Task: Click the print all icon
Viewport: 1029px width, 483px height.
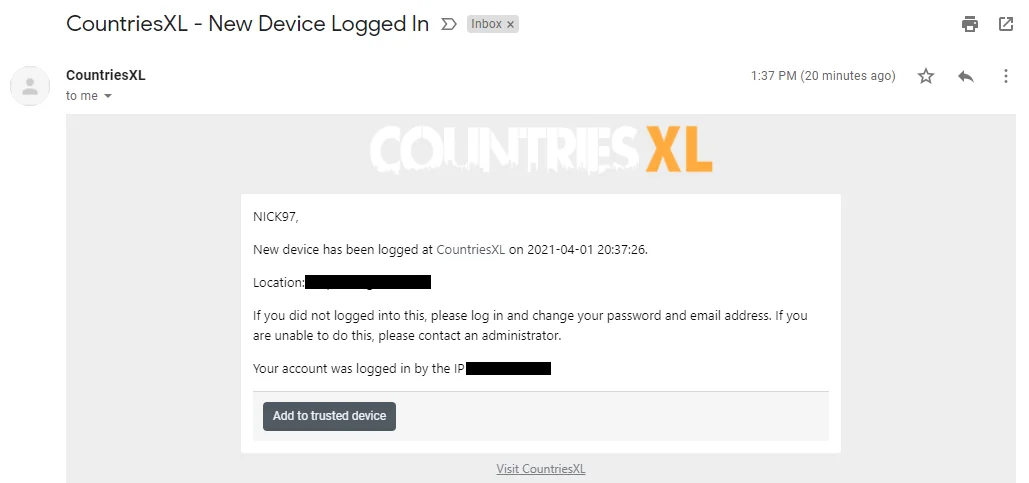Action: pos(969,24)
